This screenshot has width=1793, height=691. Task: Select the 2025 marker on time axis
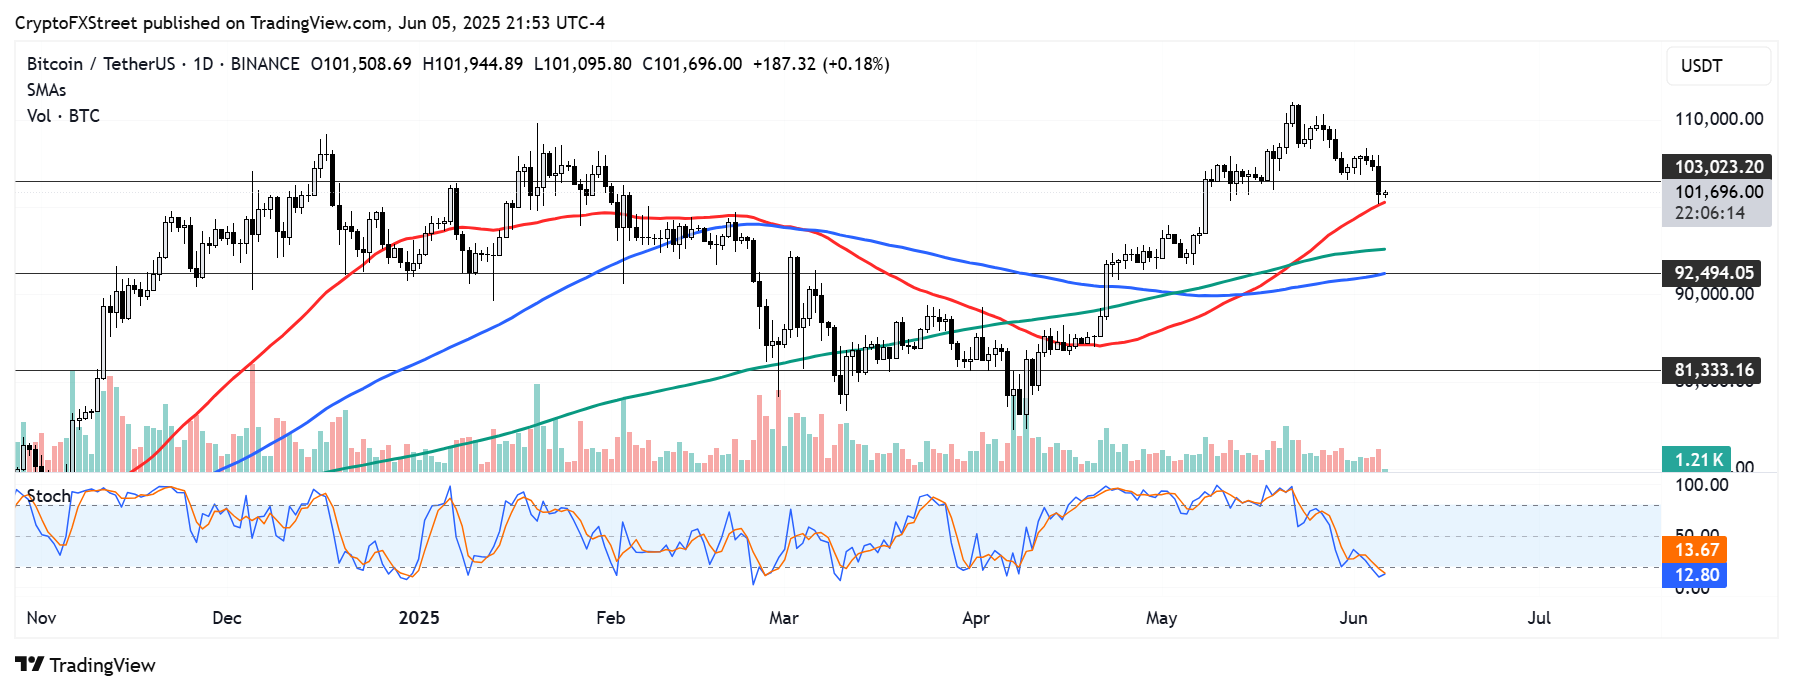click(419, 618)
